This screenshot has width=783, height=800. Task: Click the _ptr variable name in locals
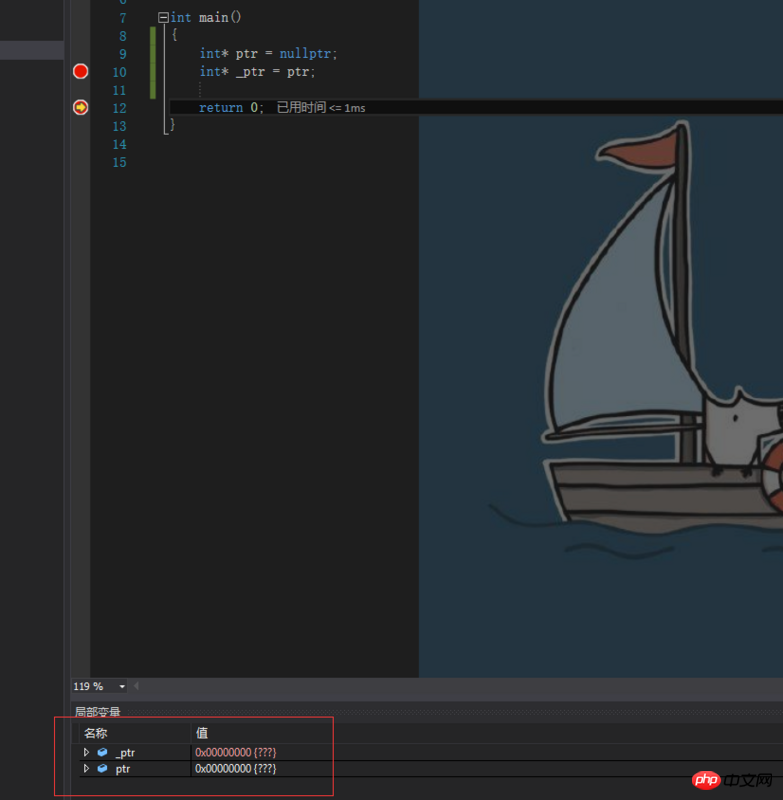click(125, 753)
